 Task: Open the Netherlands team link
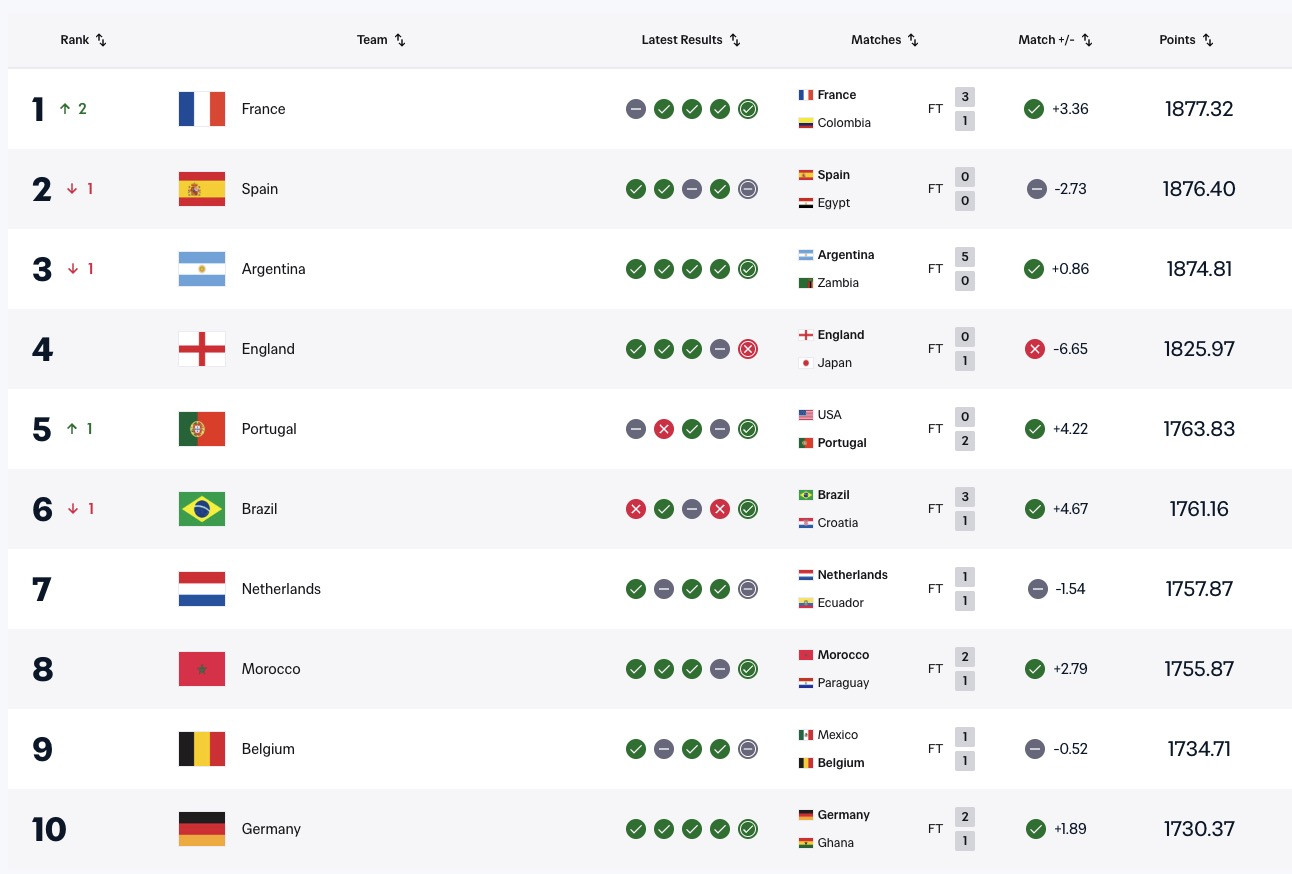point(281,589)
